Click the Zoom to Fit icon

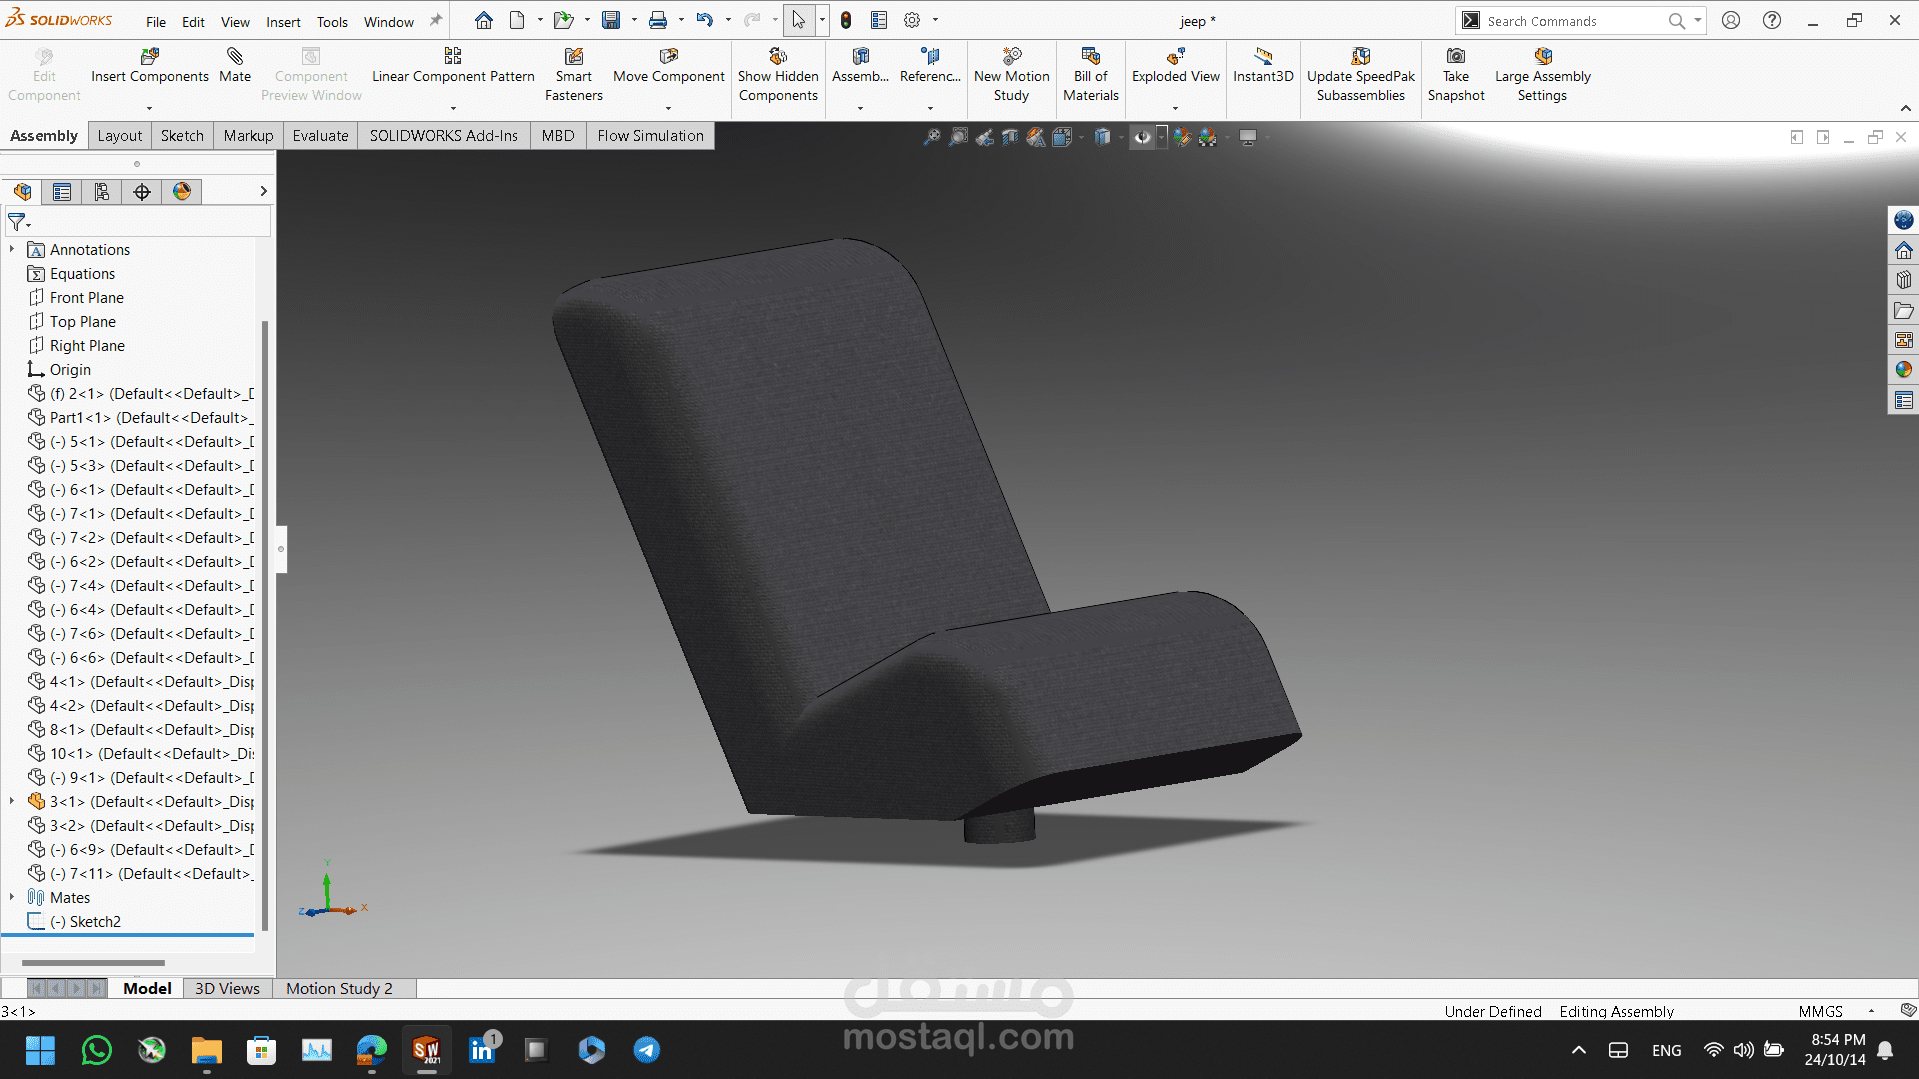[x=931, y=137]
